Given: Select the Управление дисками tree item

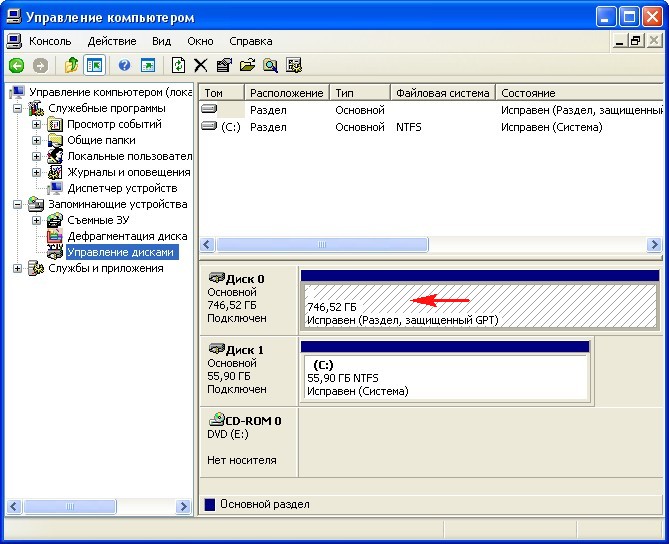Looking at the screenshot, I should point(121,252).
